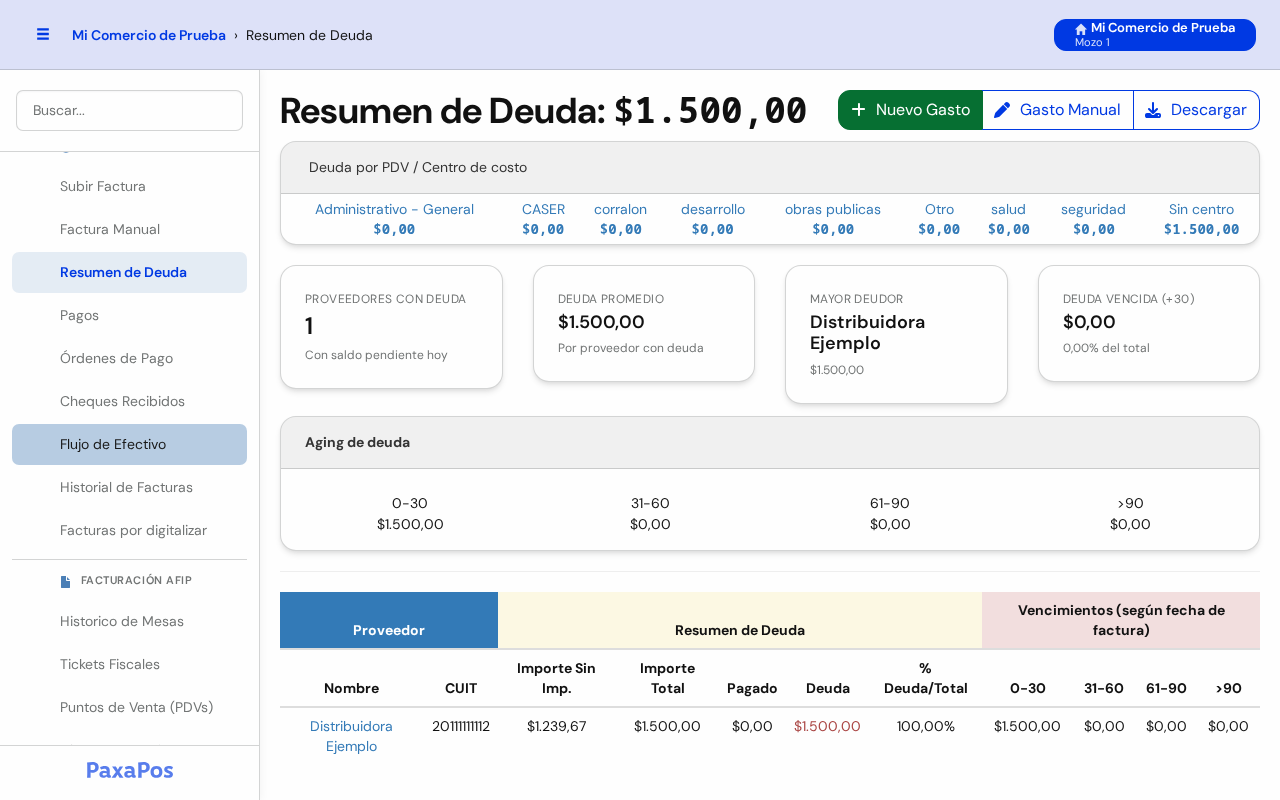Open Factura Manual in the sidebar
1280x800 pixels.
(x=129, y=229)
